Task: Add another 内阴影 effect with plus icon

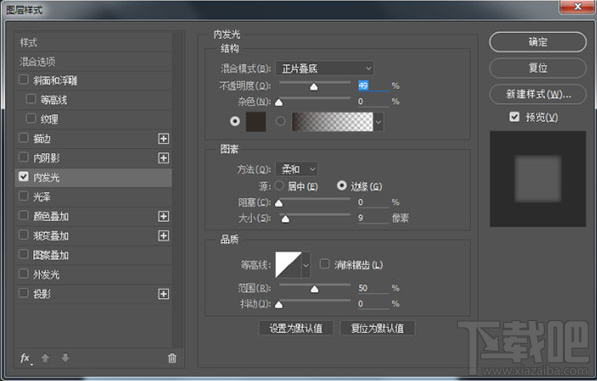Action: pyautogui.click(x=163, y=158)
